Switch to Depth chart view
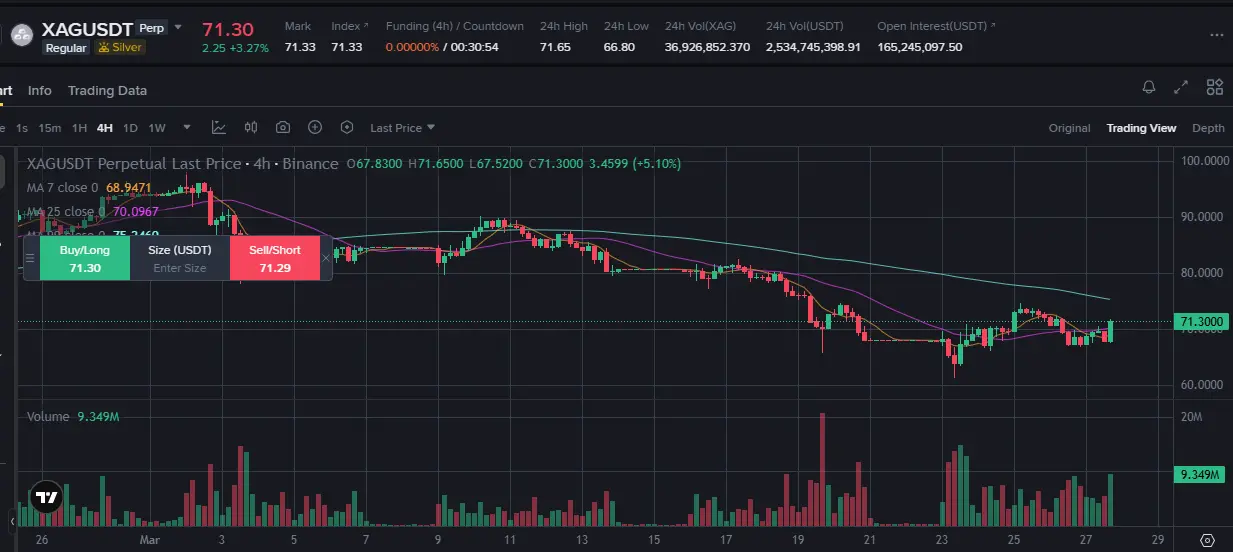 [x=1208, y=128]
